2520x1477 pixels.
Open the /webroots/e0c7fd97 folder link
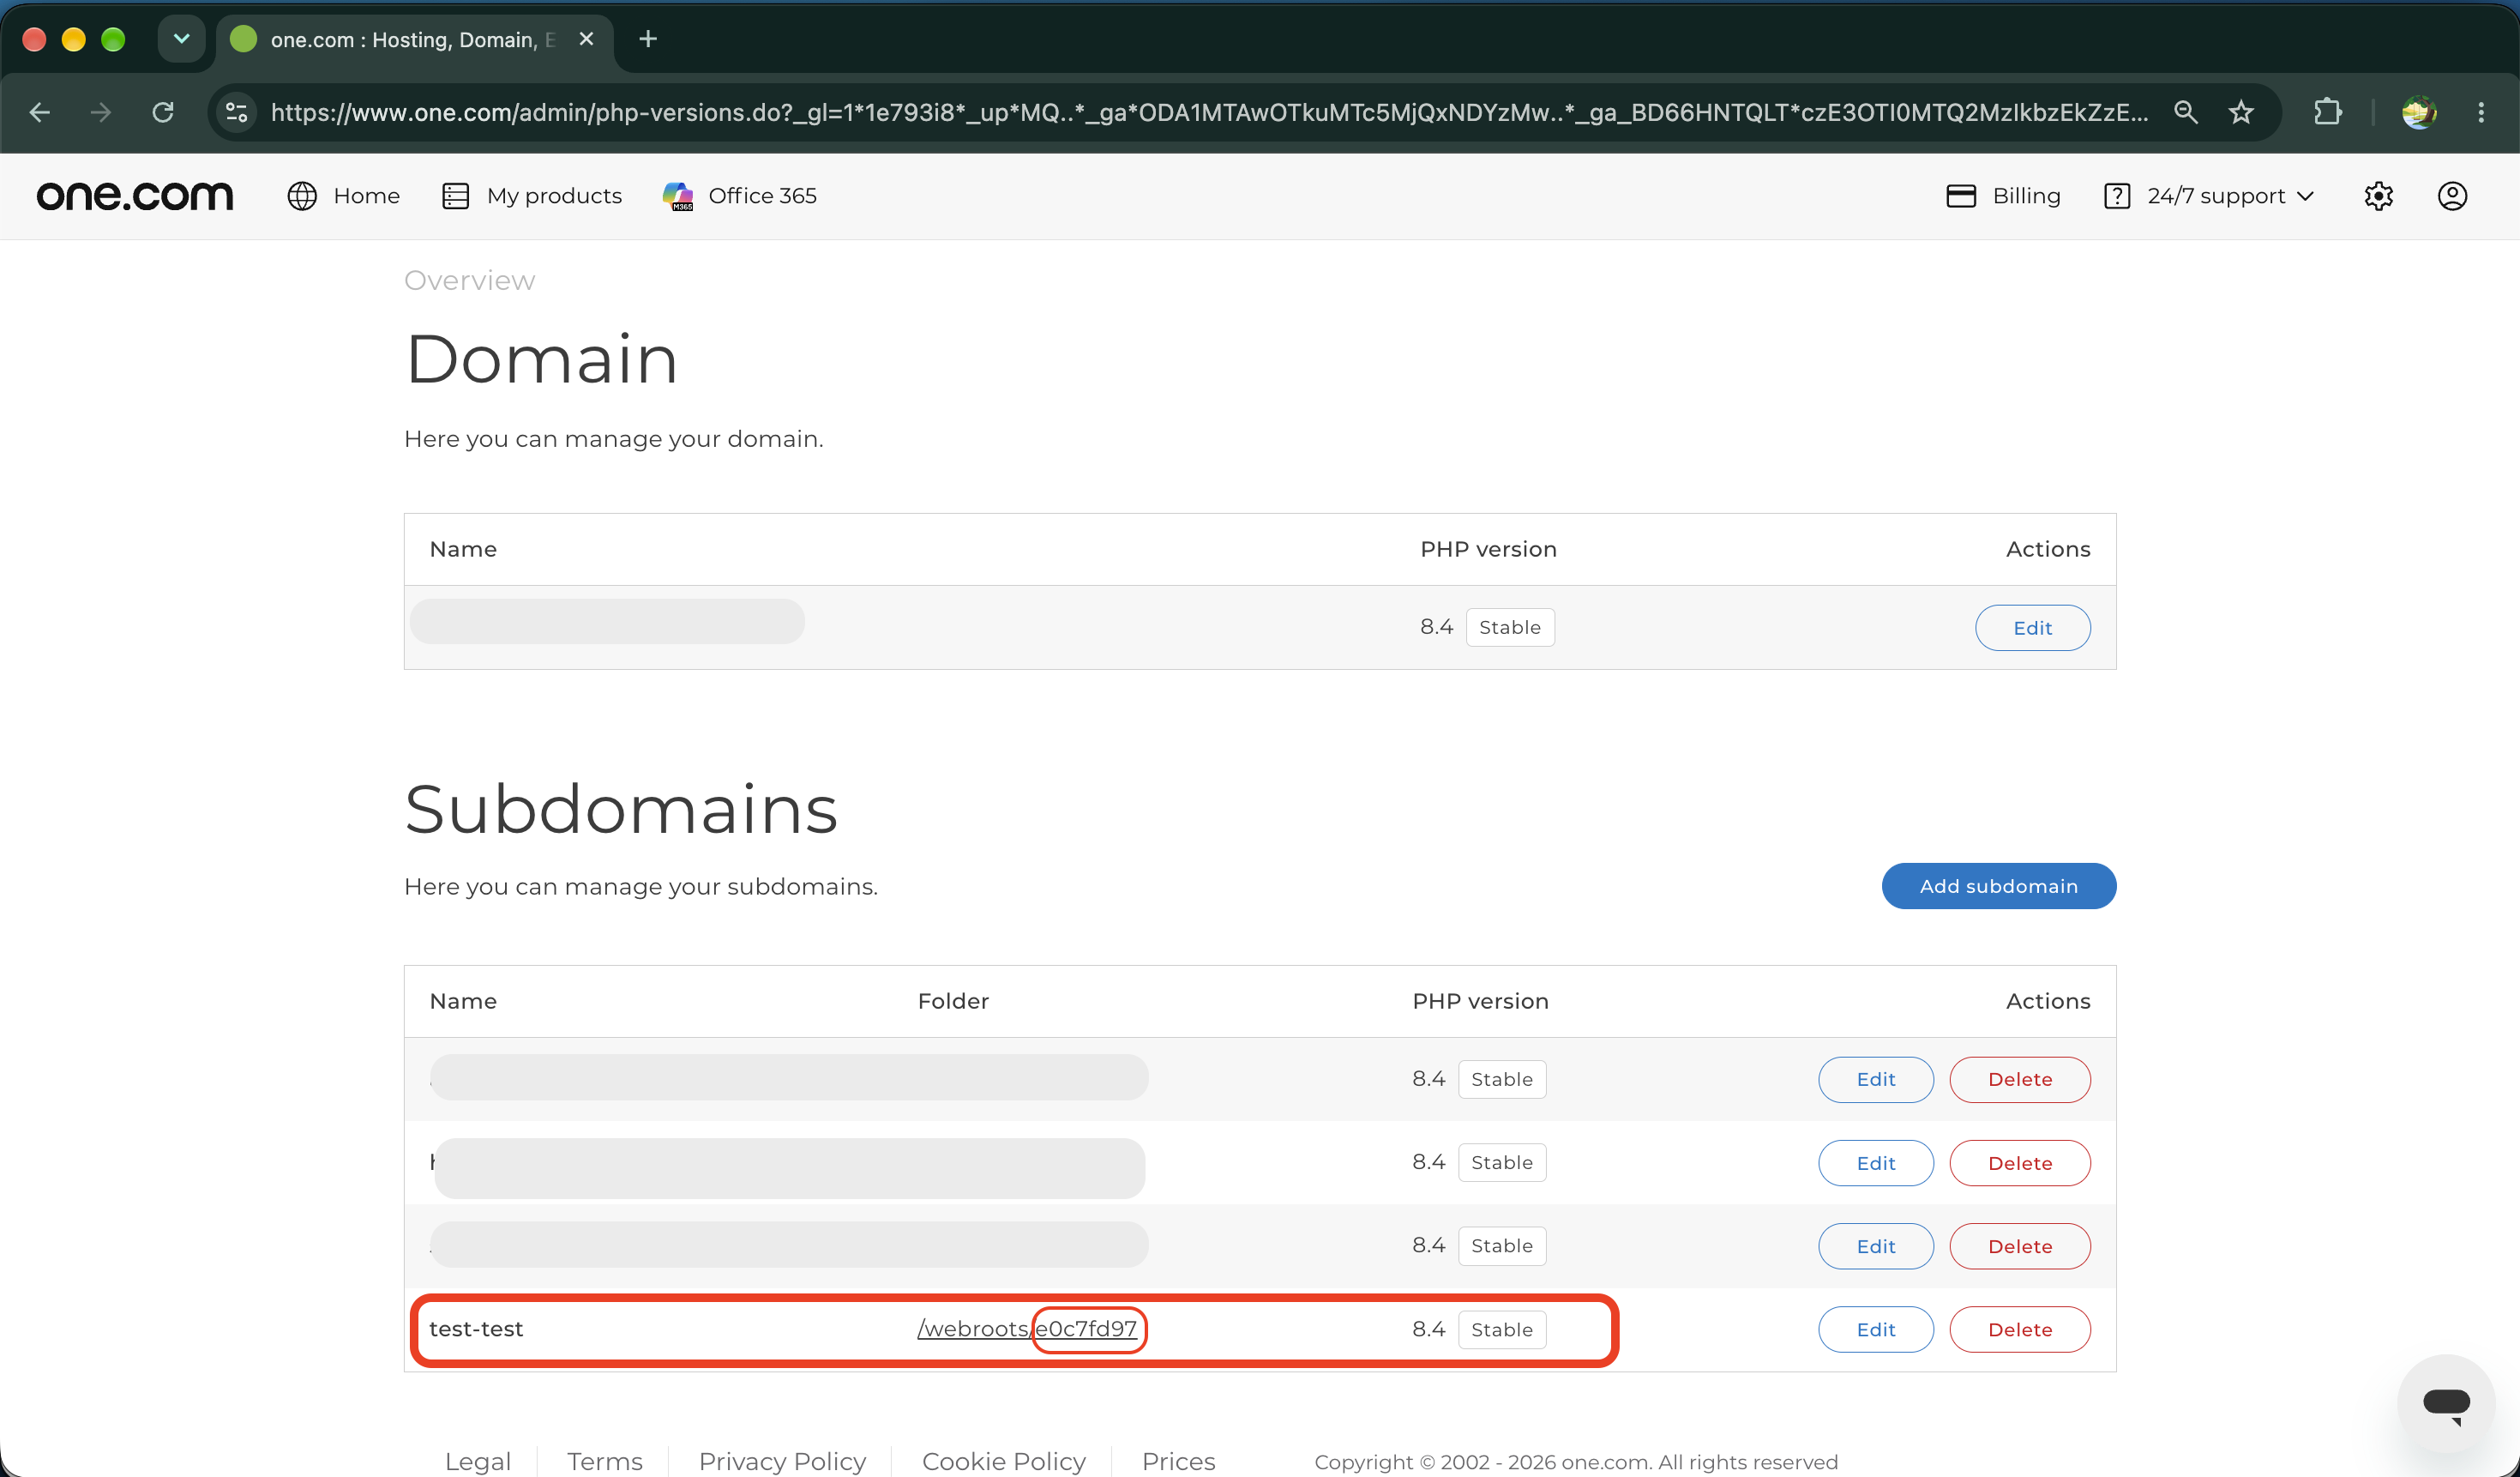[1027, 1329]
